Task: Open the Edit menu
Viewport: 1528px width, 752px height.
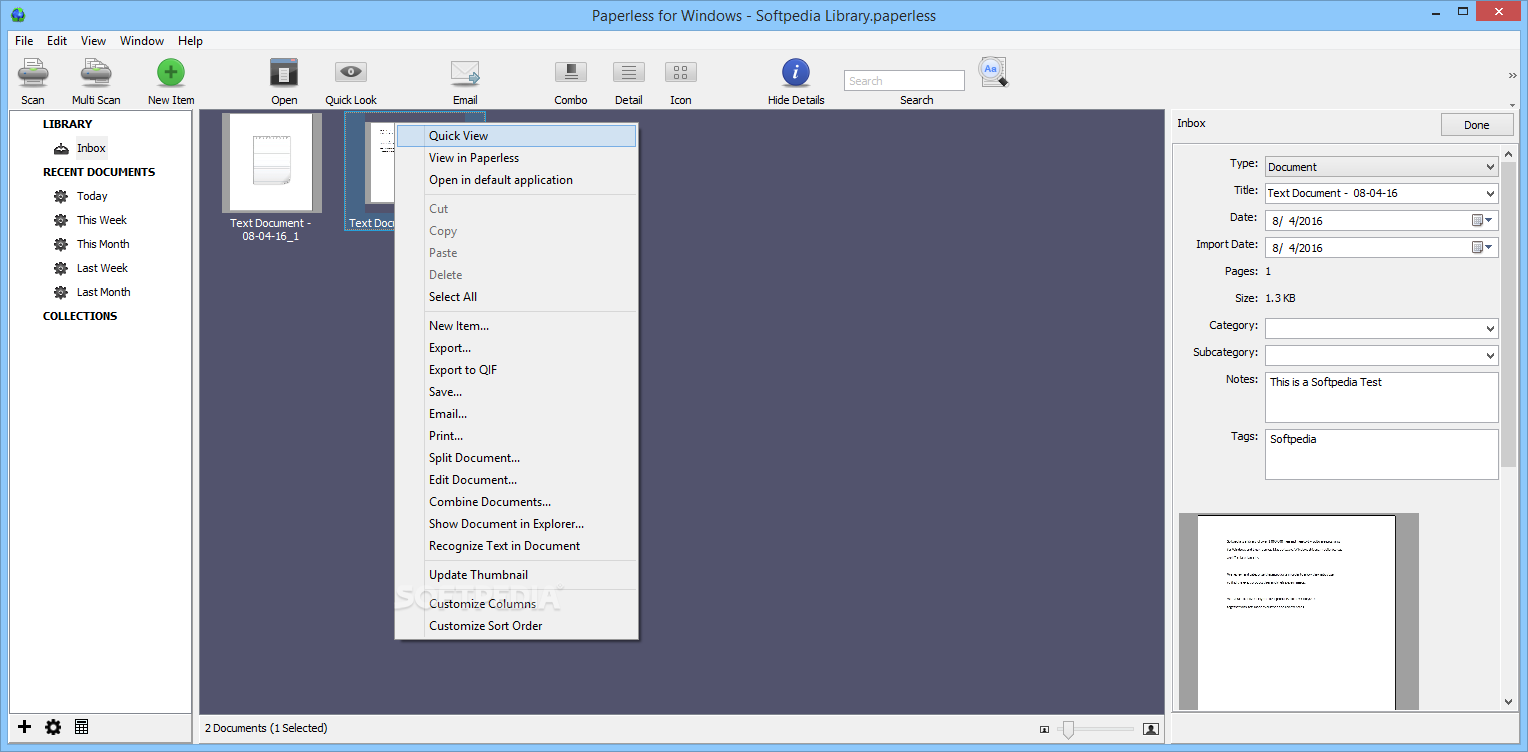Action: tap(57, 41)
